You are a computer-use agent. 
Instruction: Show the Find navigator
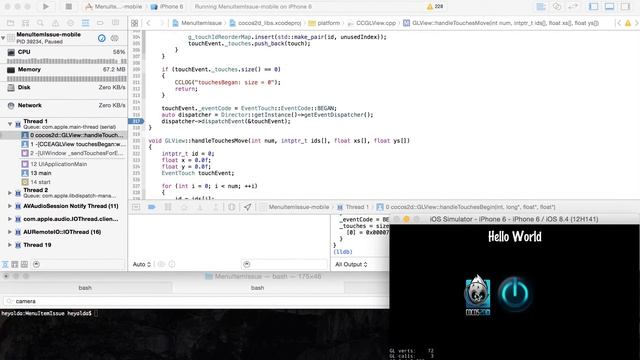pyautogui.click(x=40, y=23)
